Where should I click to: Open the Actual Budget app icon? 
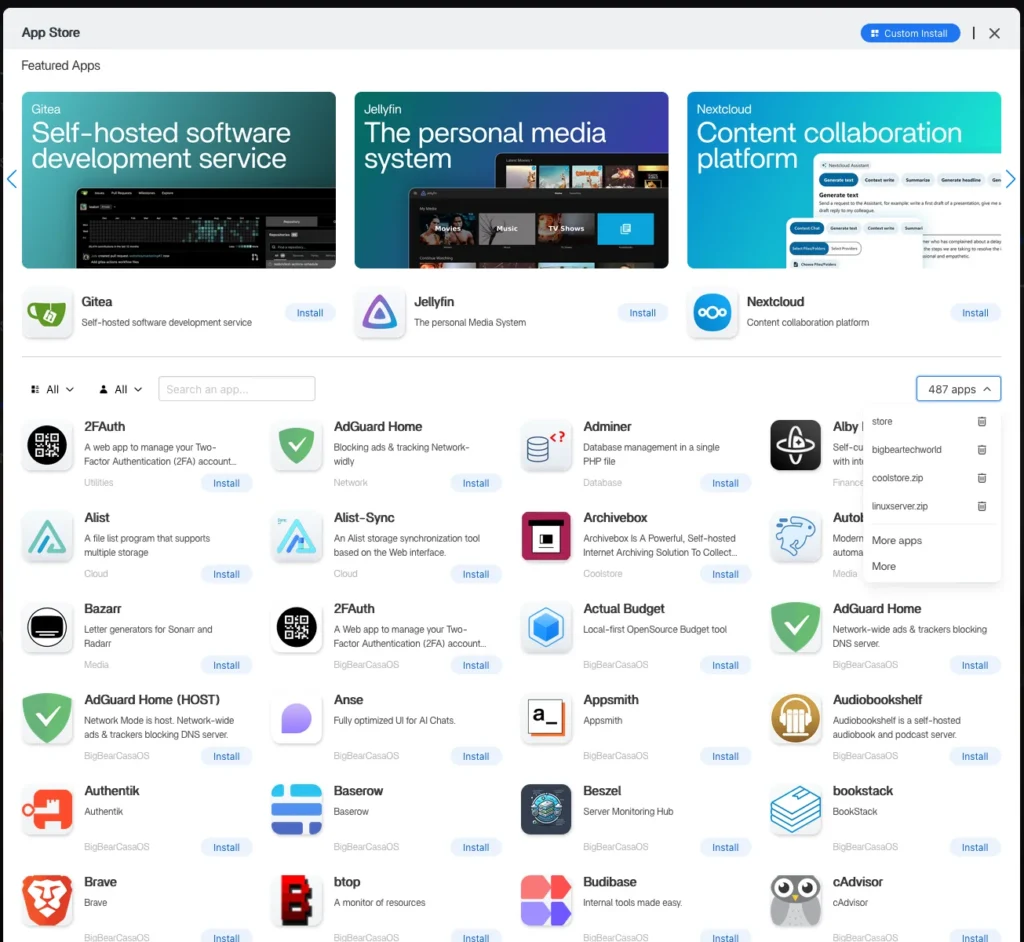(546, 627)
